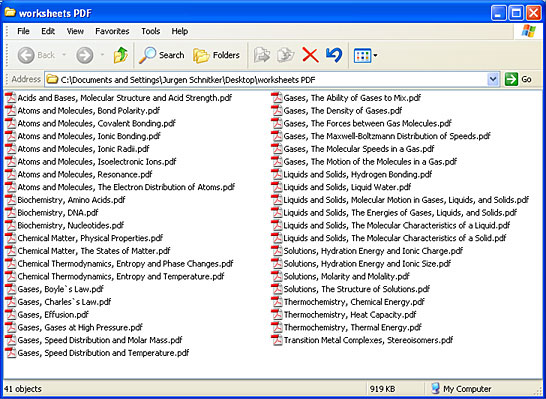Screen dimensions: 546x399
Task: Select 'Solutions, The Structure of Solutions.pdf' filename
Action: [357, 289]
